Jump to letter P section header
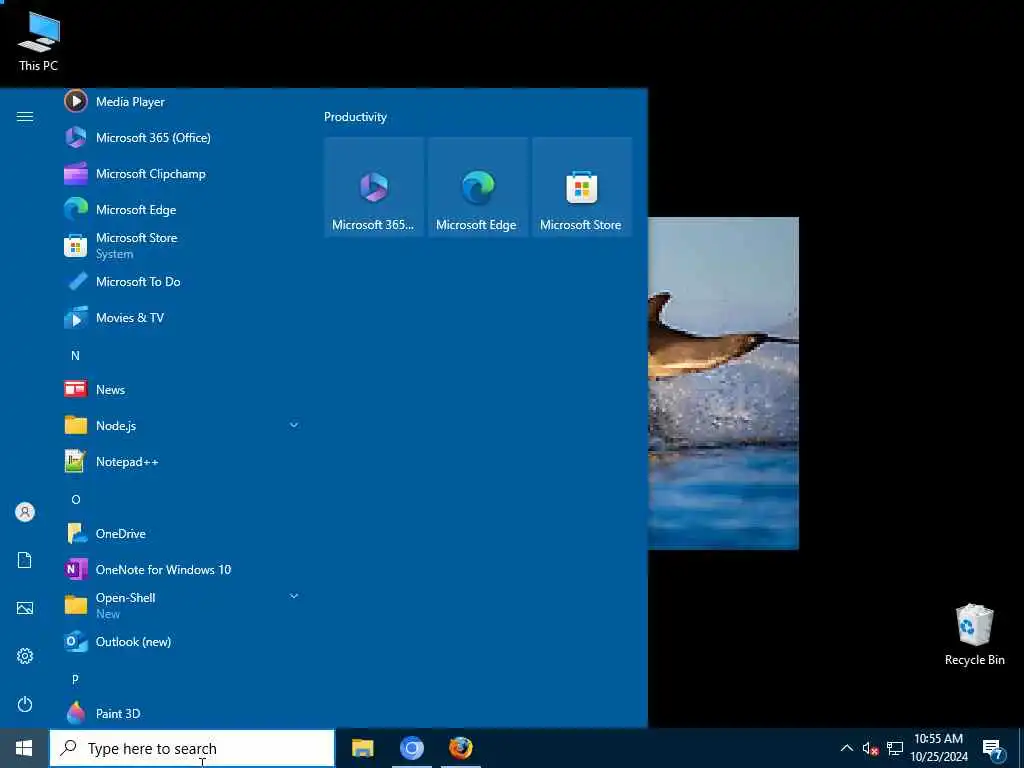Screen dimensions: 1024x768 [75, 680]
